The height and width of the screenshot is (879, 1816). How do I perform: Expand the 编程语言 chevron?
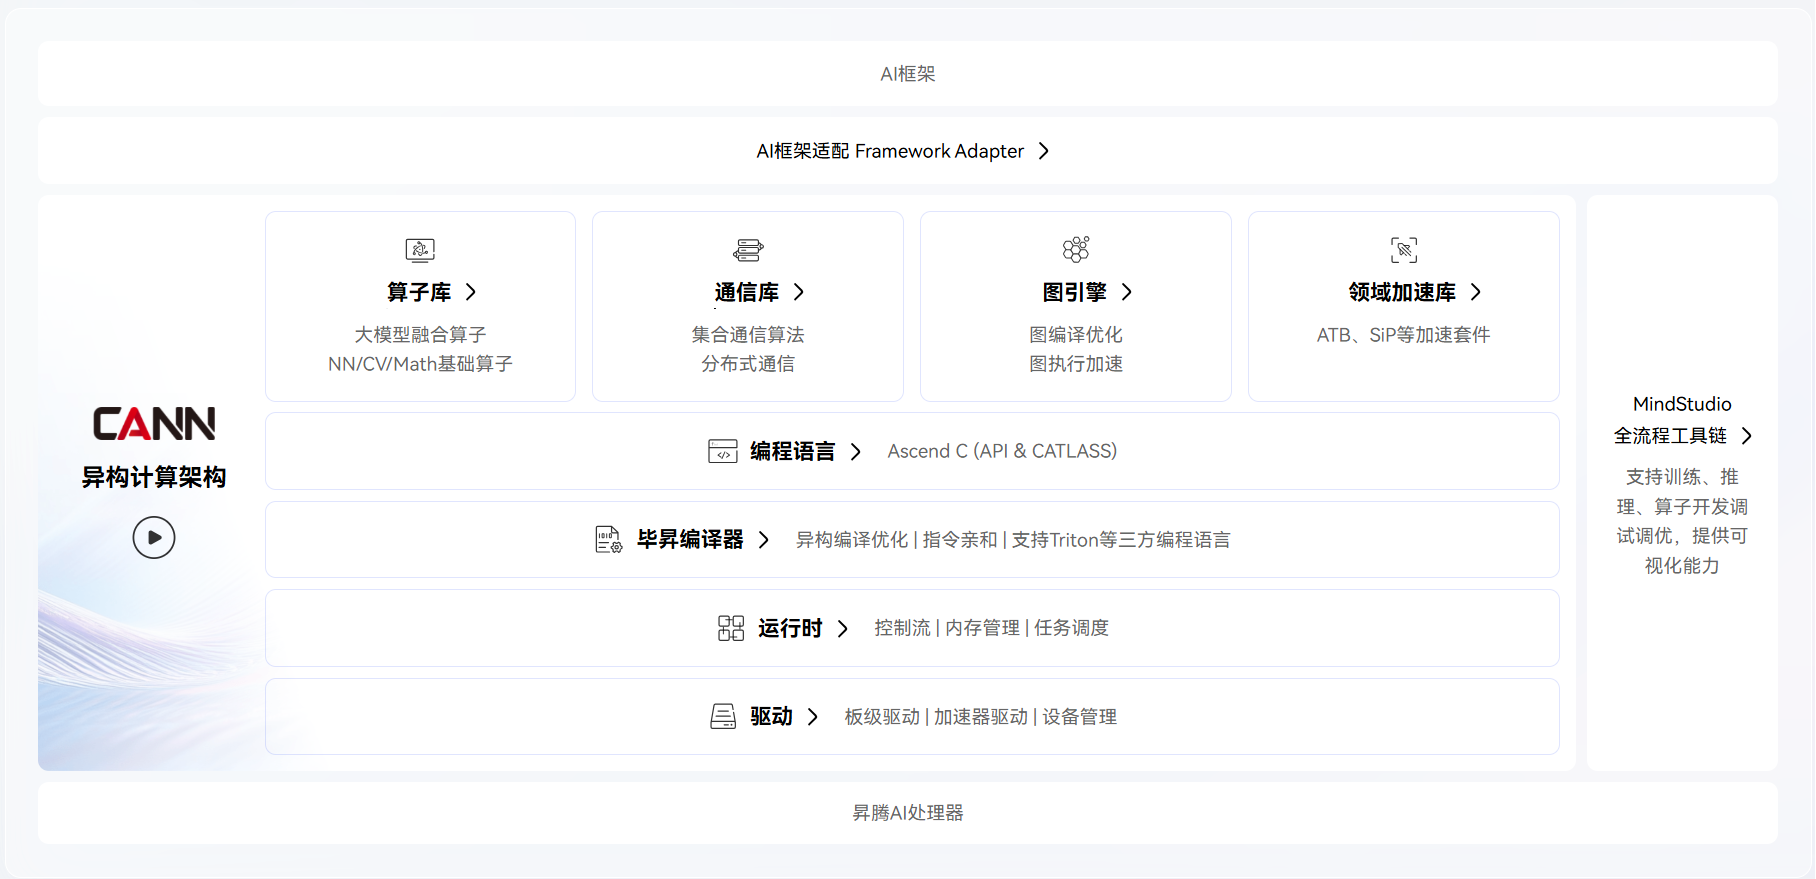[x=856, y=452]
